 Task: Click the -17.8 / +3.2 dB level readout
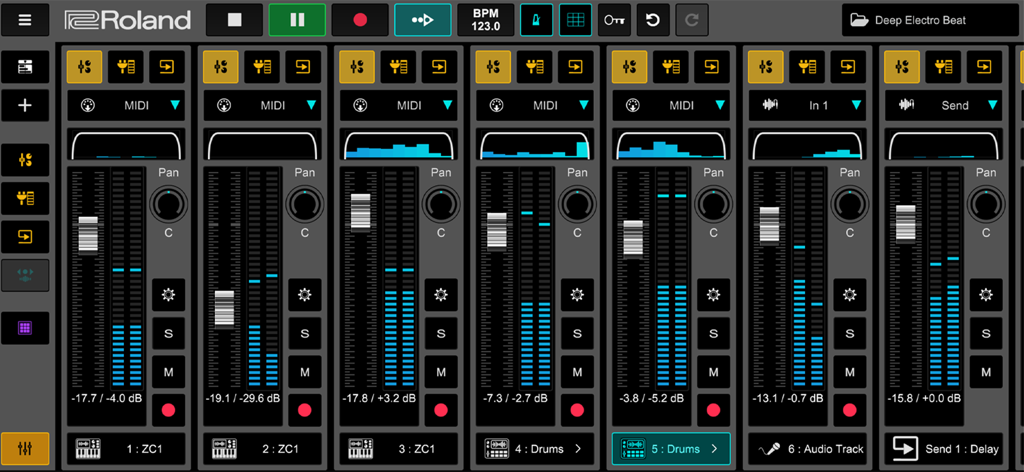[x=379, y=398]
